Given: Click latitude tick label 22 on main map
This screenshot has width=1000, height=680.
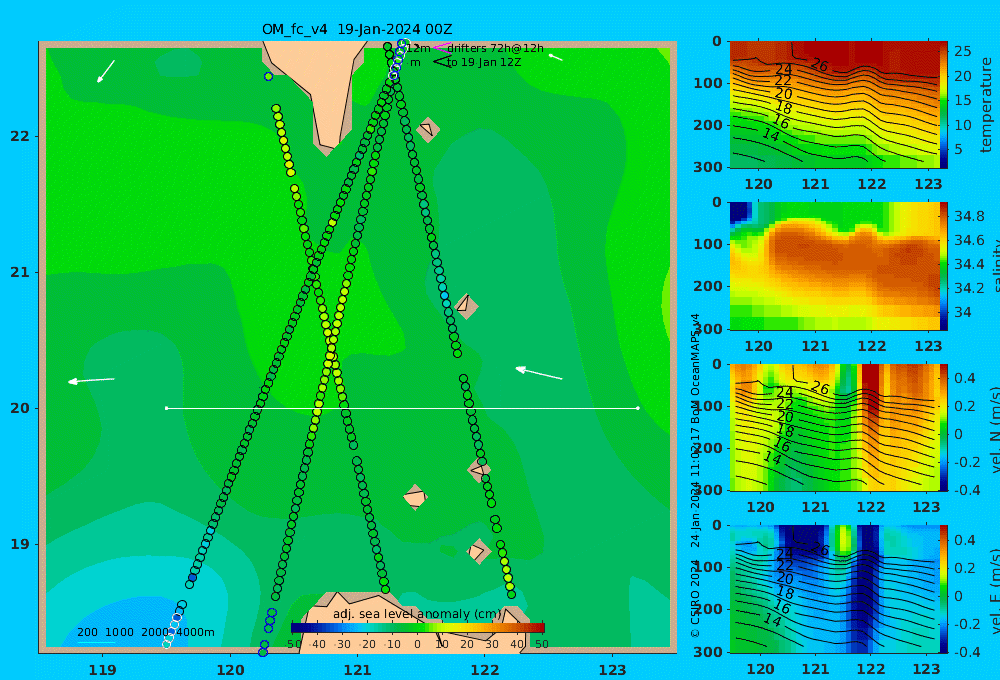Looking at the screenshot, I should click(x=20, y=137).
